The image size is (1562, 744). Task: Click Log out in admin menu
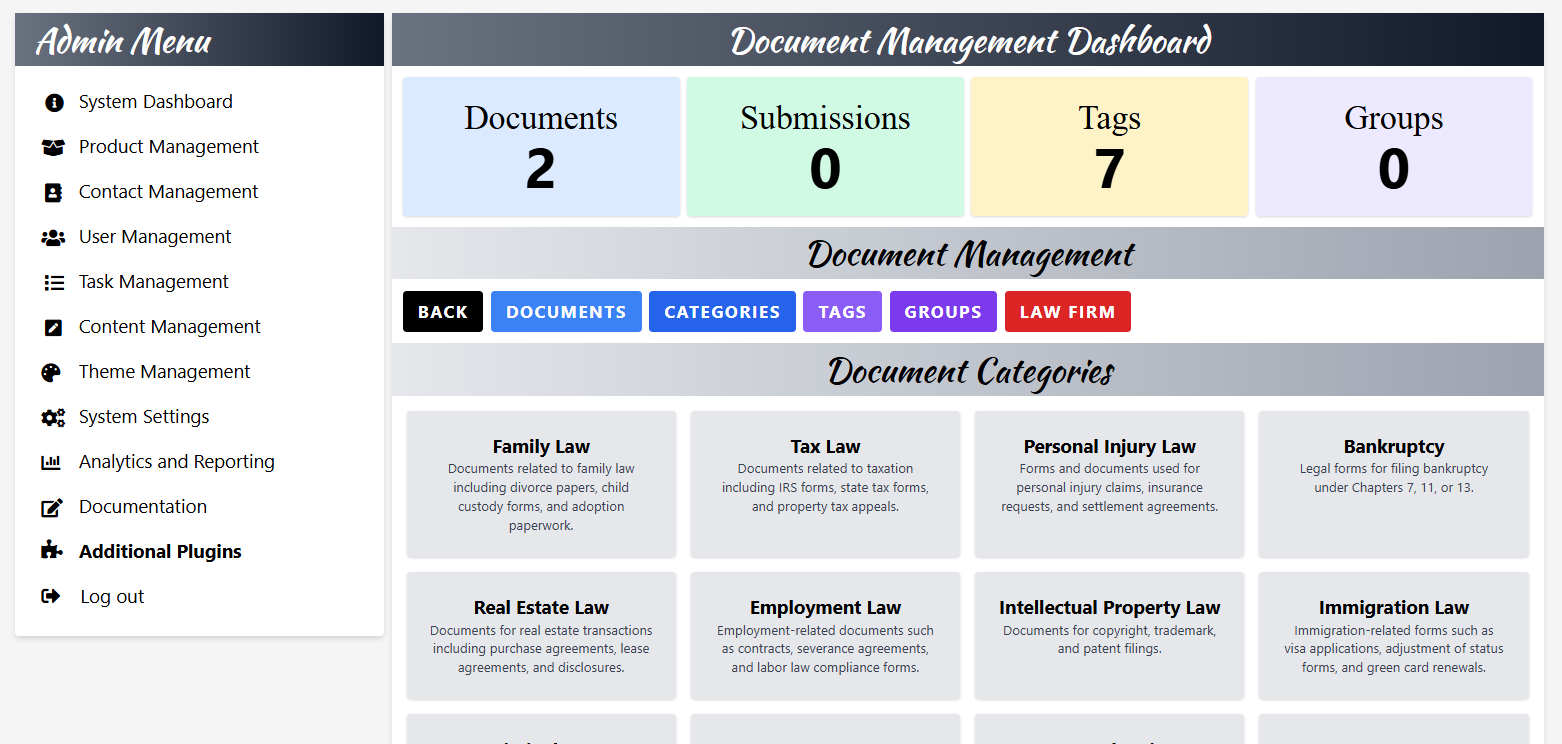pyautogui.click(x=112, y=597)
